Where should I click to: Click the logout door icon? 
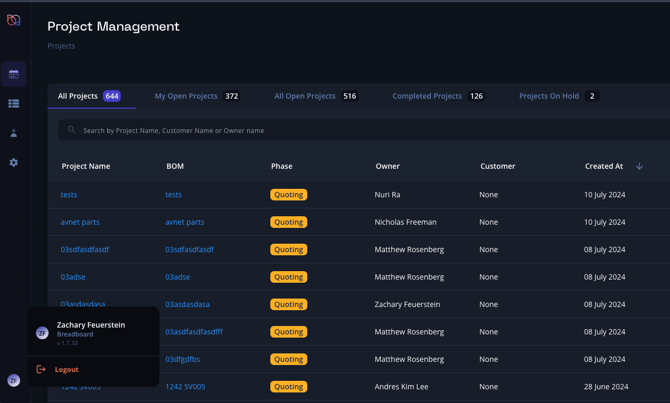(x=41, y=369)
